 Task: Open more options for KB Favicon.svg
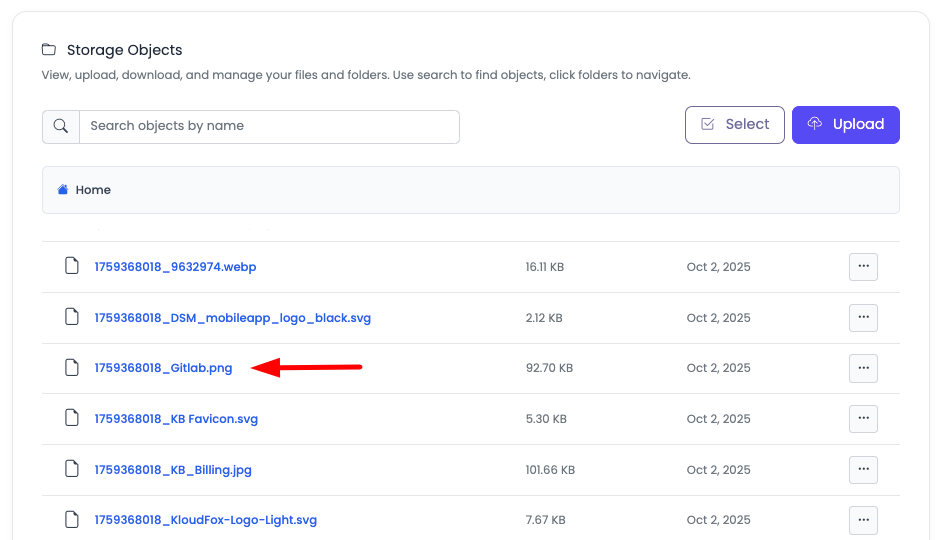863,419
